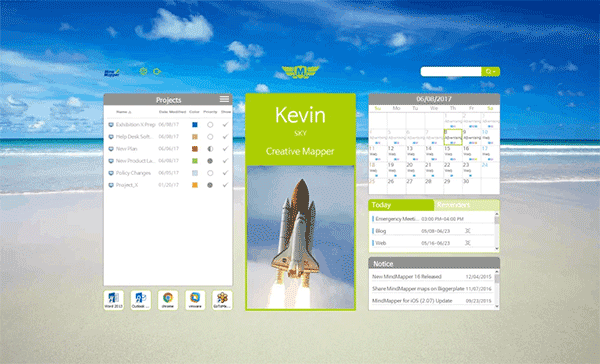Toggle Show checkmark for Help Desk Soft...
The image size is (600, 364).
(225, 137)
